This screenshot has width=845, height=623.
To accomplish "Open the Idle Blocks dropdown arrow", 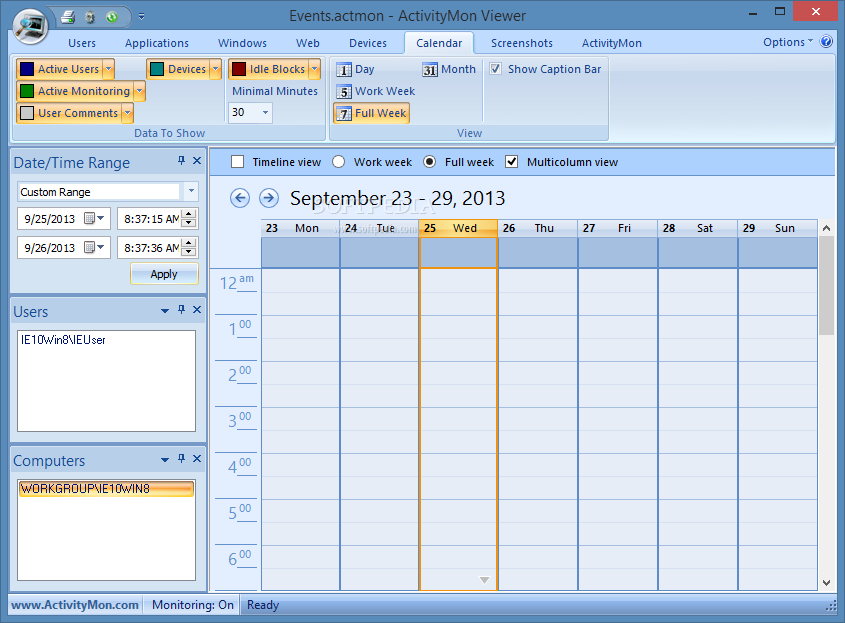I will [315, 69].
